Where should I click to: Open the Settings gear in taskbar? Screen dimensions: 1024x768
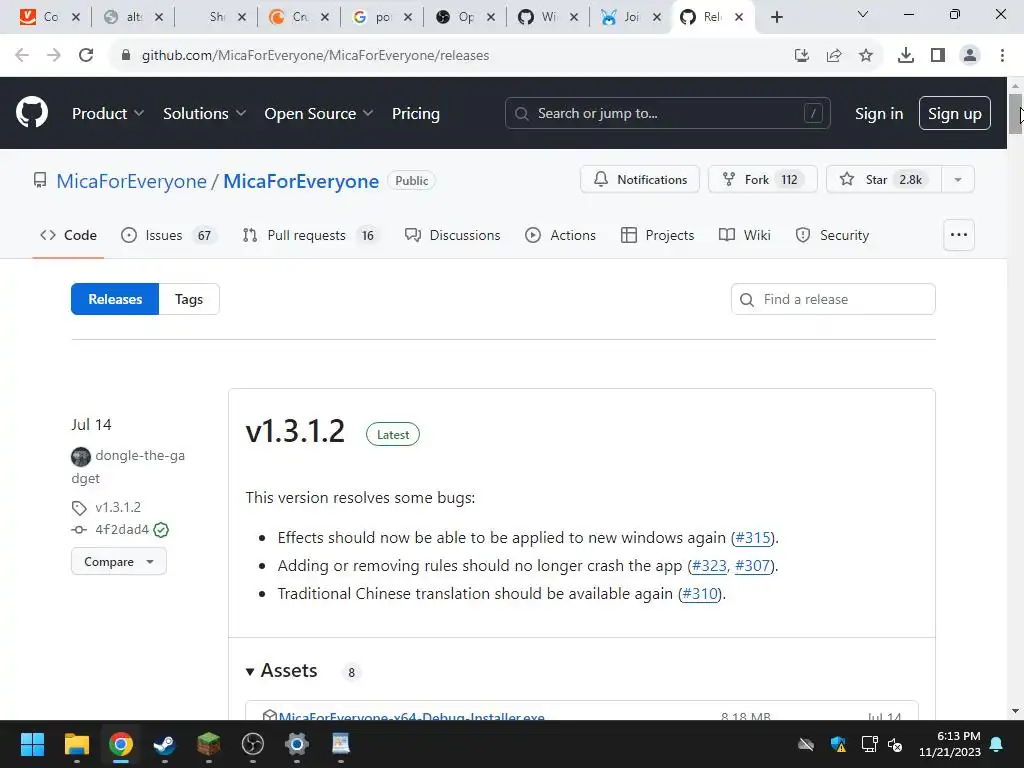click(296, 744)
